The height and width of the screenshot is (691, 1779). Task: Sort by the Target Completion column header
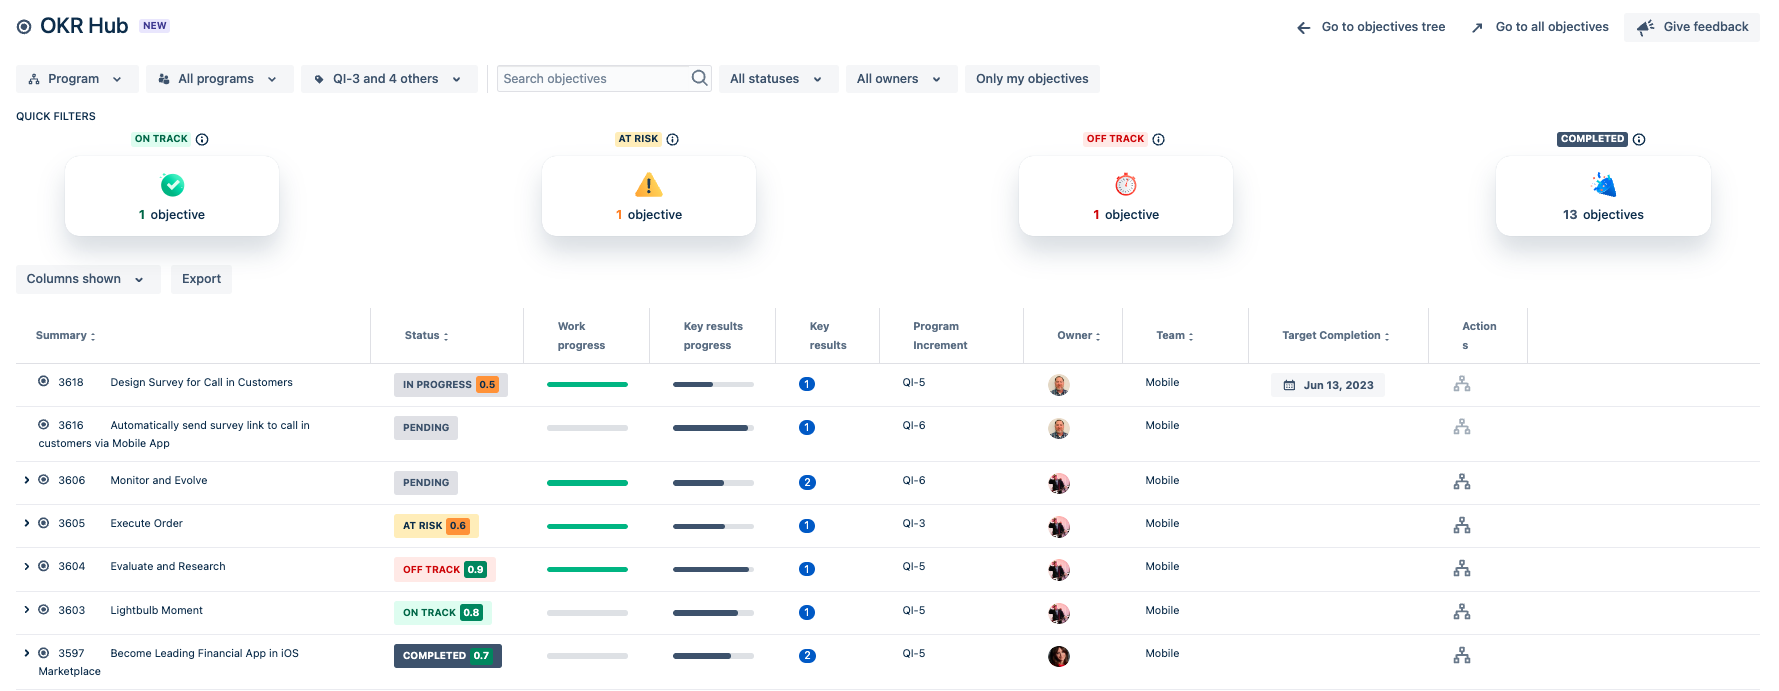click(1336, 336)
